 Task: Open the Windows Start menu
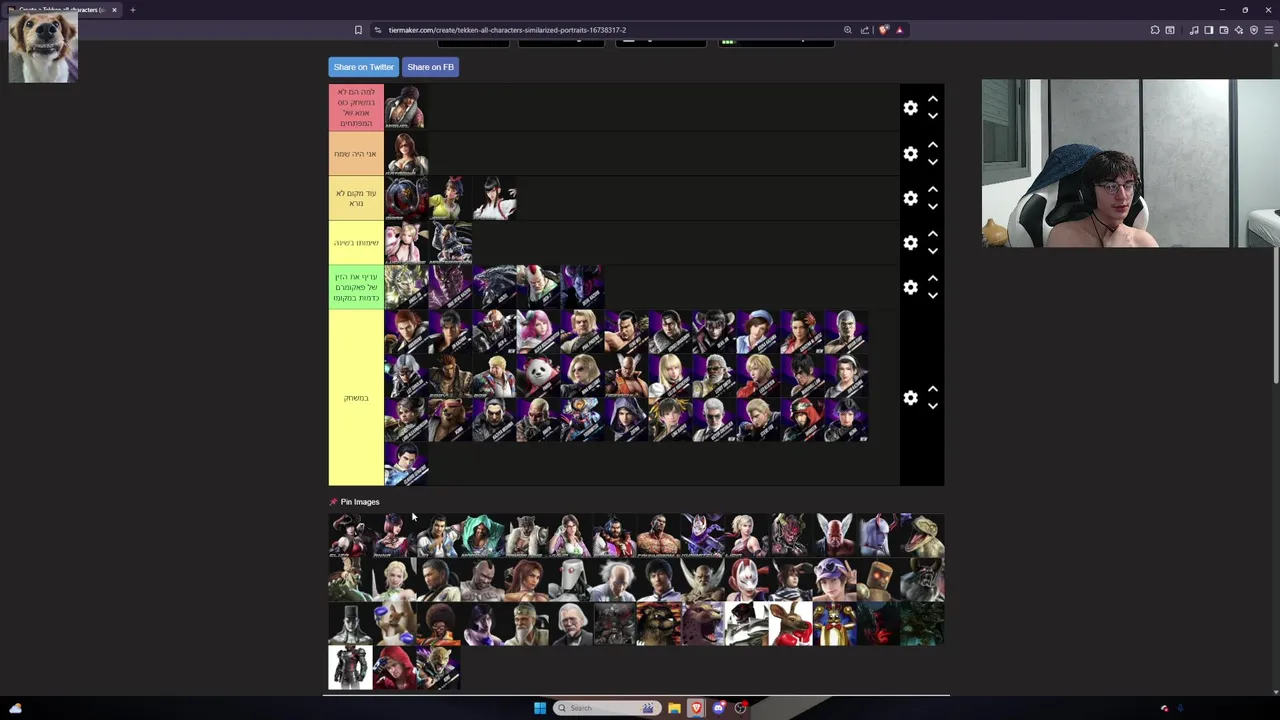[540, 708]
